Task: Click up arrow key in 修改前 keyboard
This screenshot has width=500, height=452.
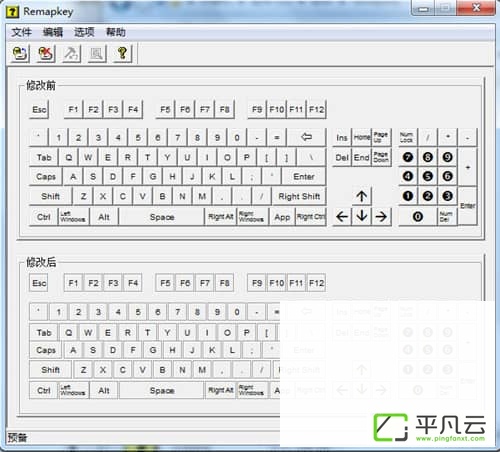Action: click(362, 196)
